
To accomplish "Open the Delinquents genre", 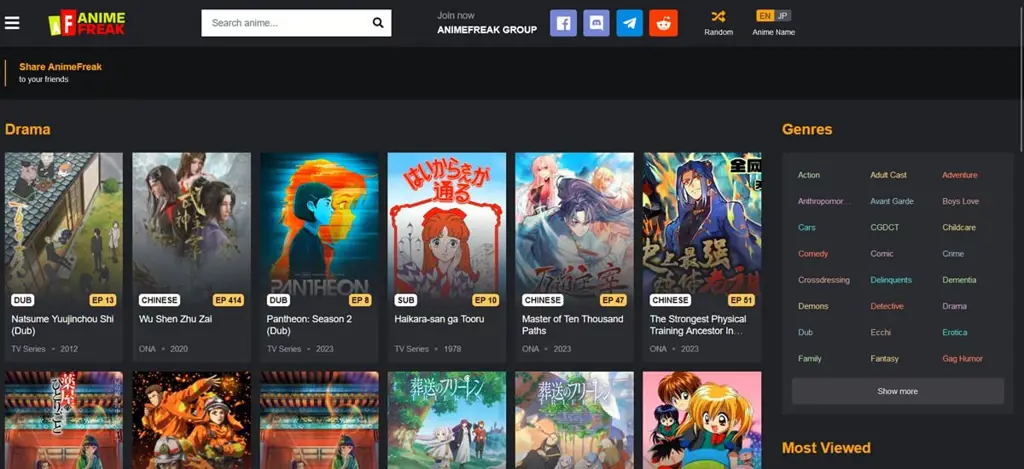I will [891, 280].
